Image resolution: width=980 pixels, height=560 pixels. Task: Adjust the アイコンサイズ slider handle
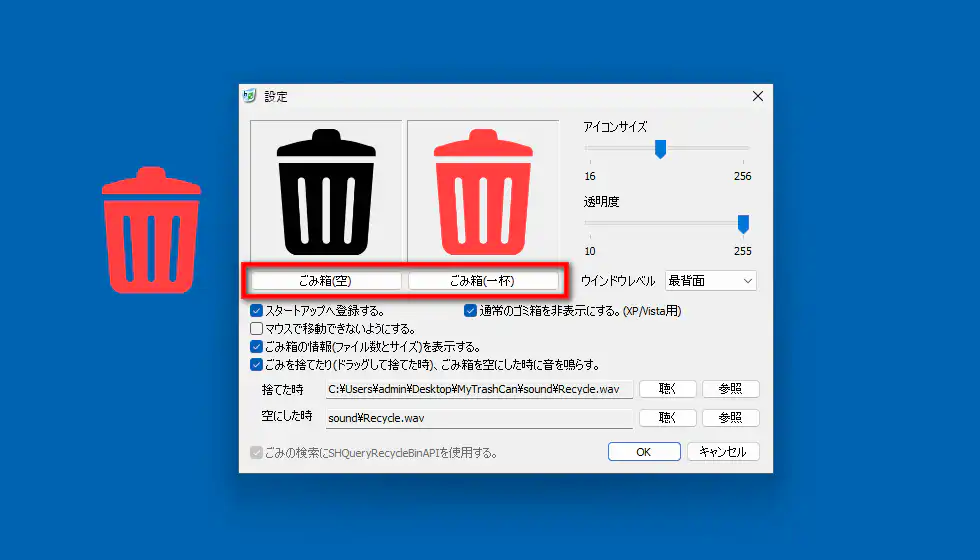(660, 149)
